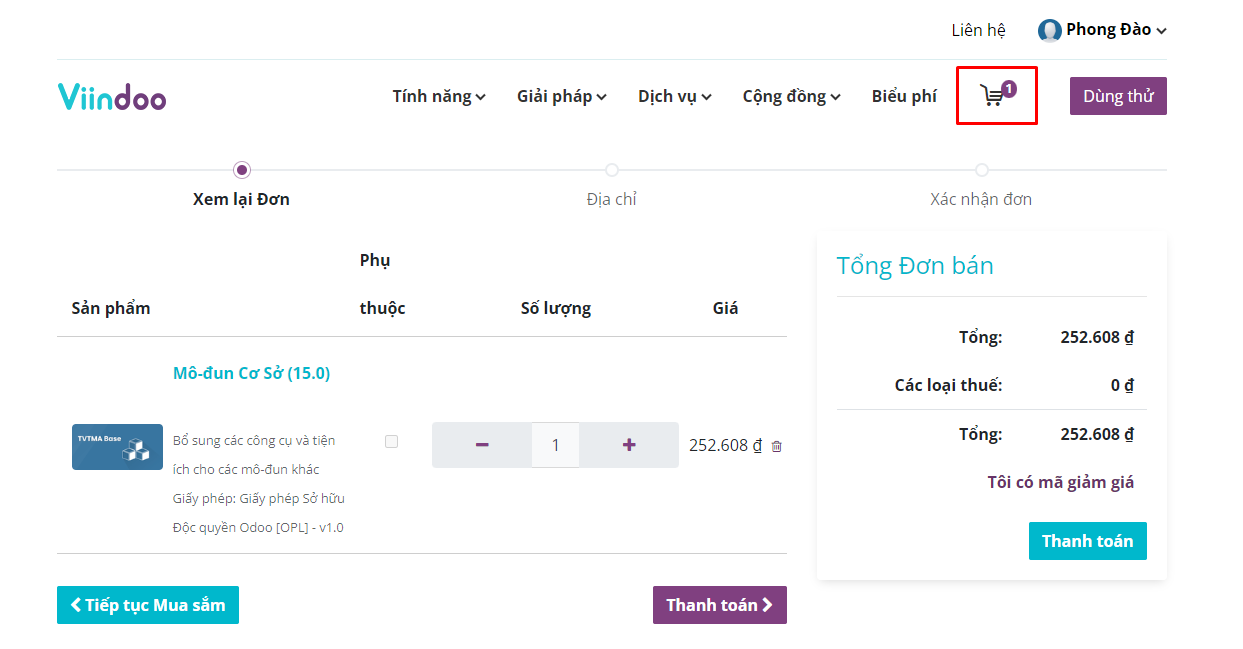Select the Xác nhận đơn step

tap(981, 199)
